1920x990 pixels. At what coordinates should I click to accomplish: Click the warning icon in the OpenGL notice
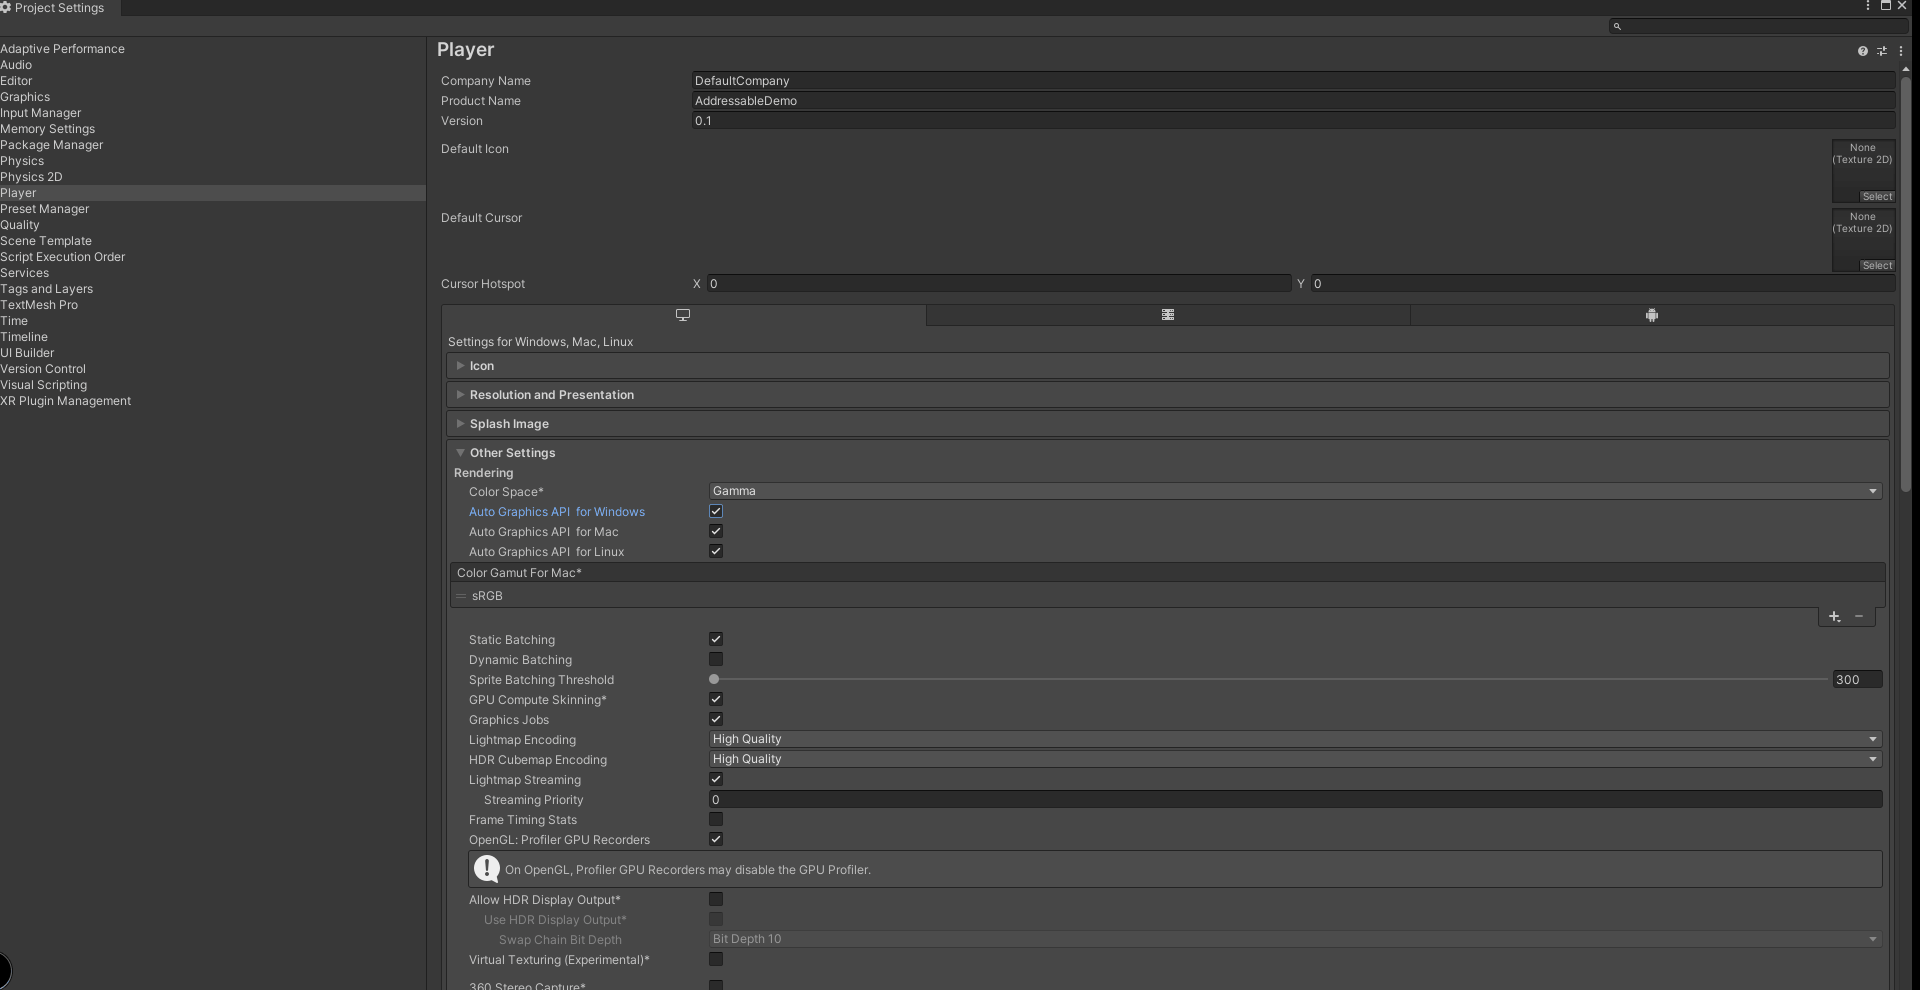point(487,869)
